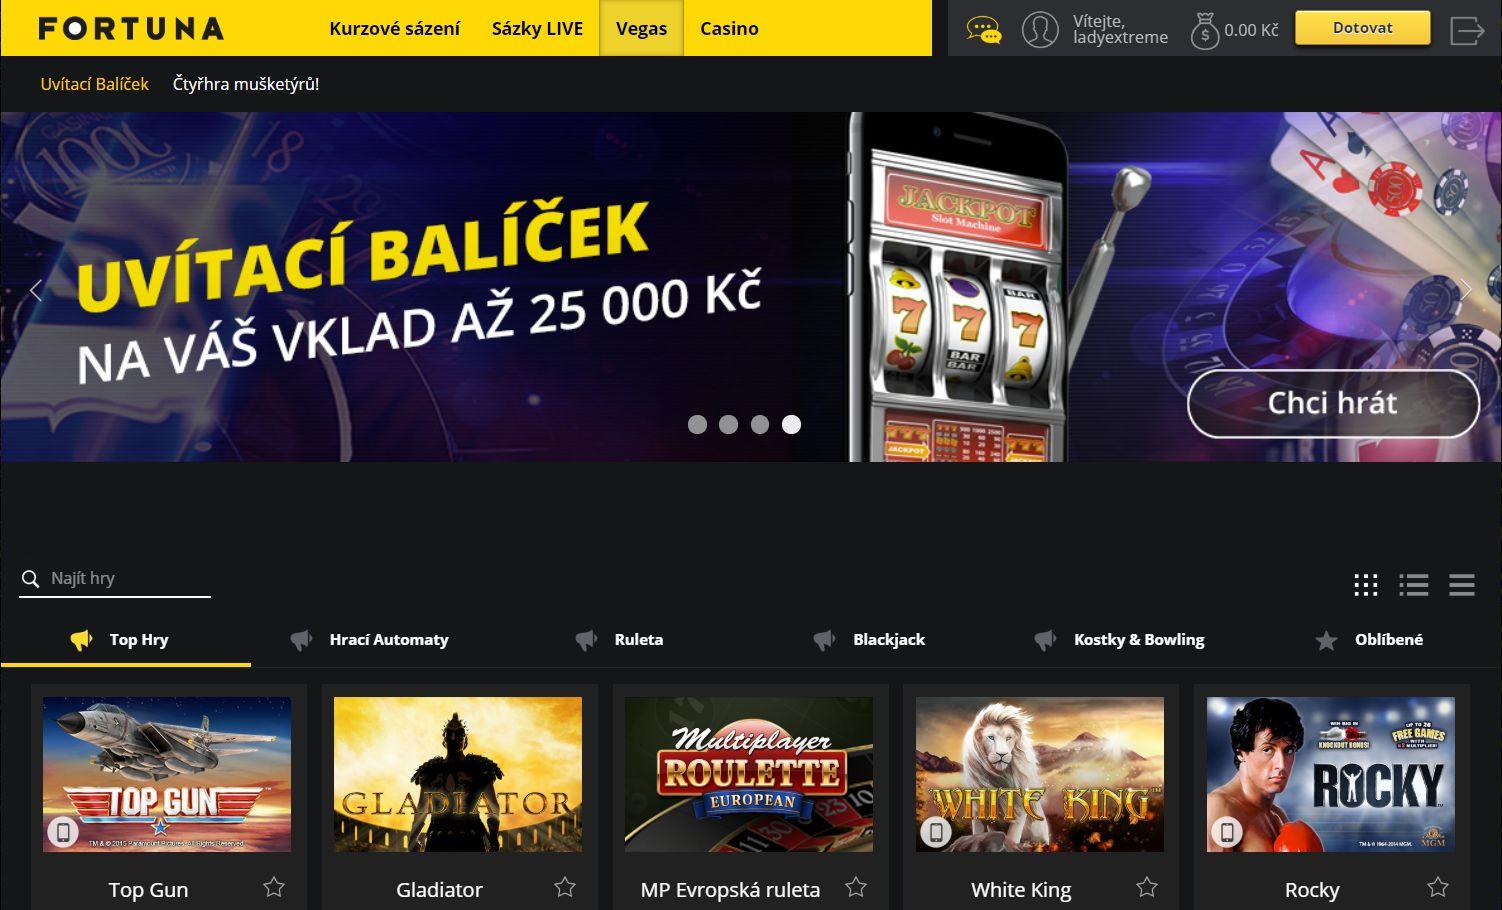Screen dimensions: 1502x910
Task: Toggle favorite star for White King
Action: (1147, 887)
